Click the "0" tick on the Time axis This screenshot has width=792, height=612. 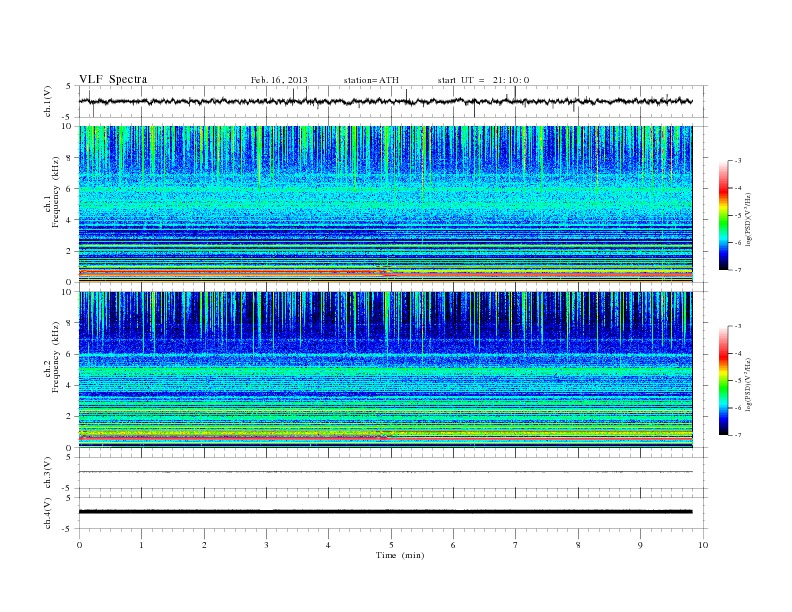pos(79,545)
